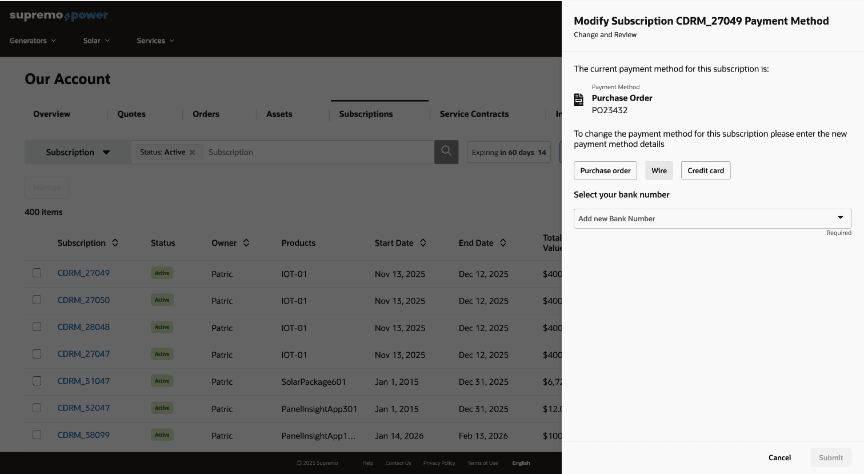Image resolution: width=864 pixels, height=474 pixels.
Task: Click the Help footer link
Action: coord(368,463)
